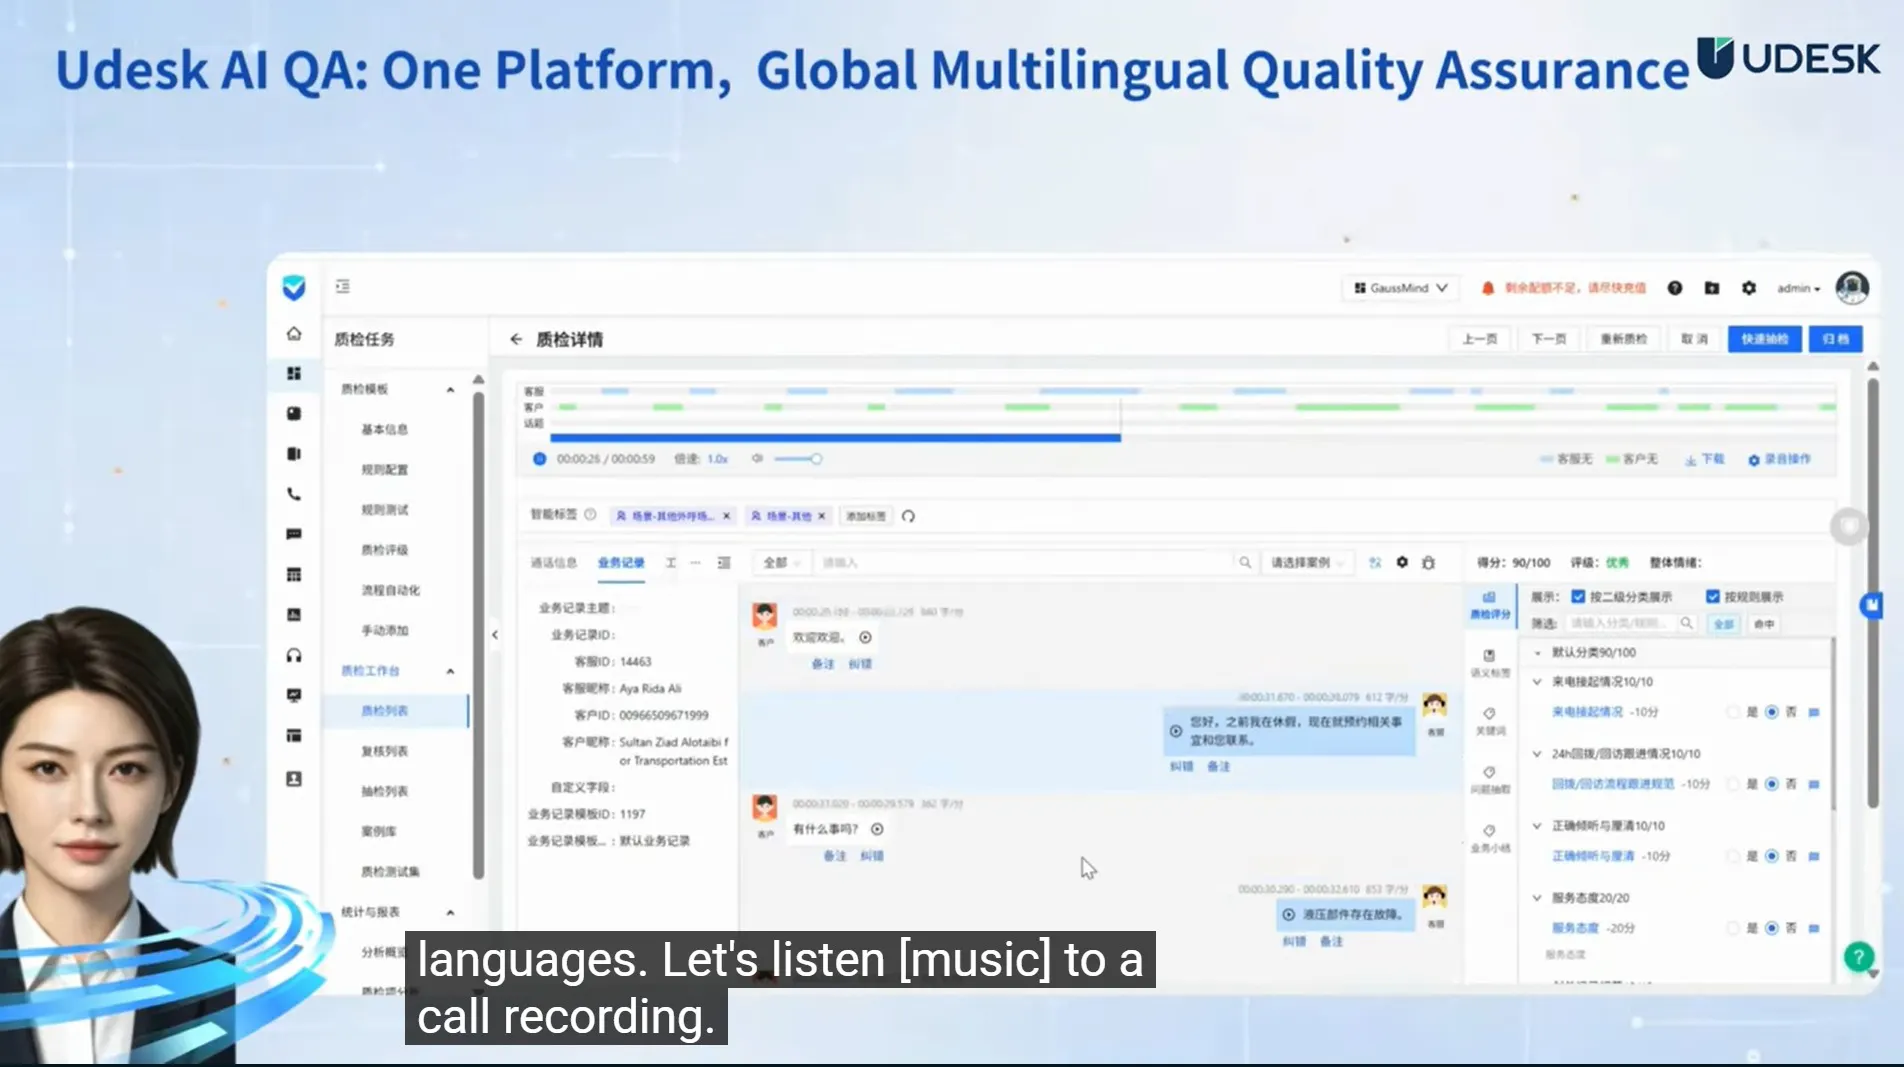Viewport: 1904px width, 1067px height.
Task: Collapse the 服务态度20/20 category
Action: tap(1537, 898)
